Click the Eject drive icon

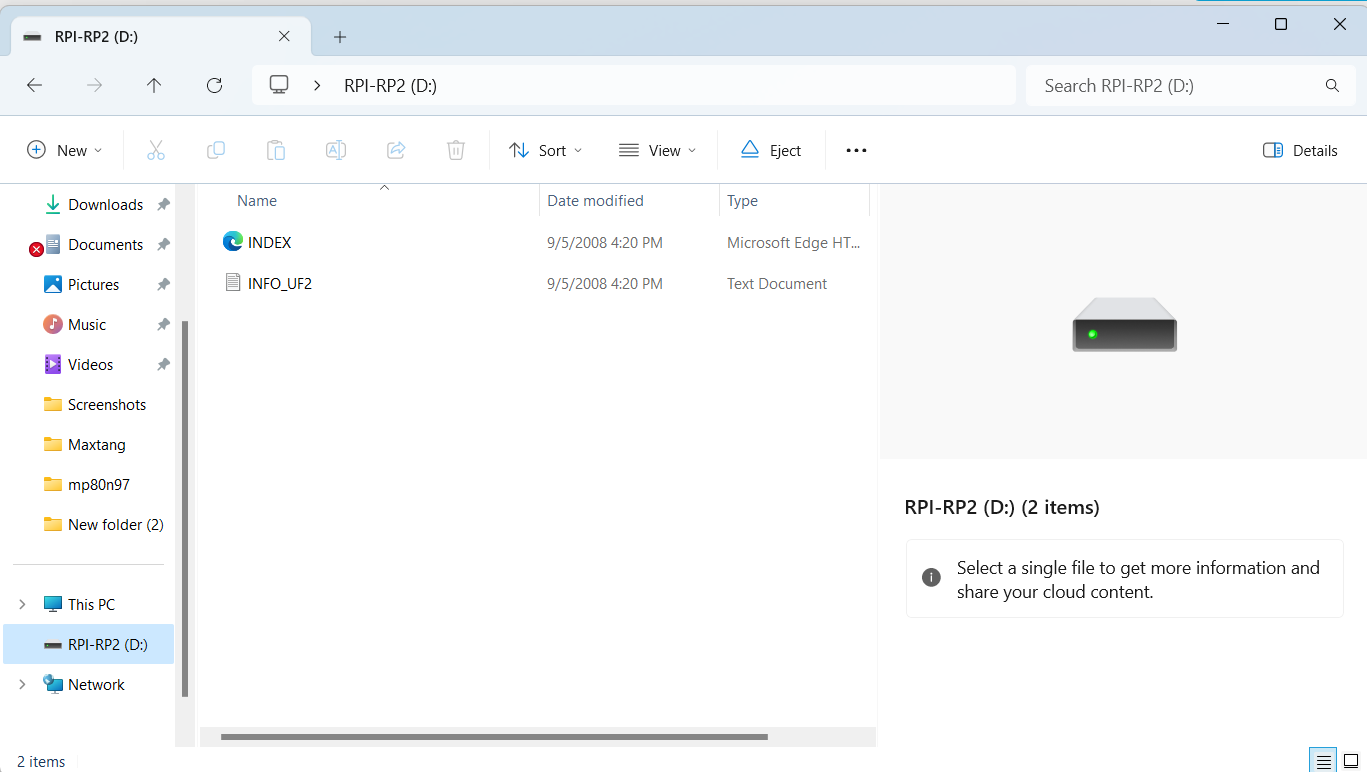750,150
